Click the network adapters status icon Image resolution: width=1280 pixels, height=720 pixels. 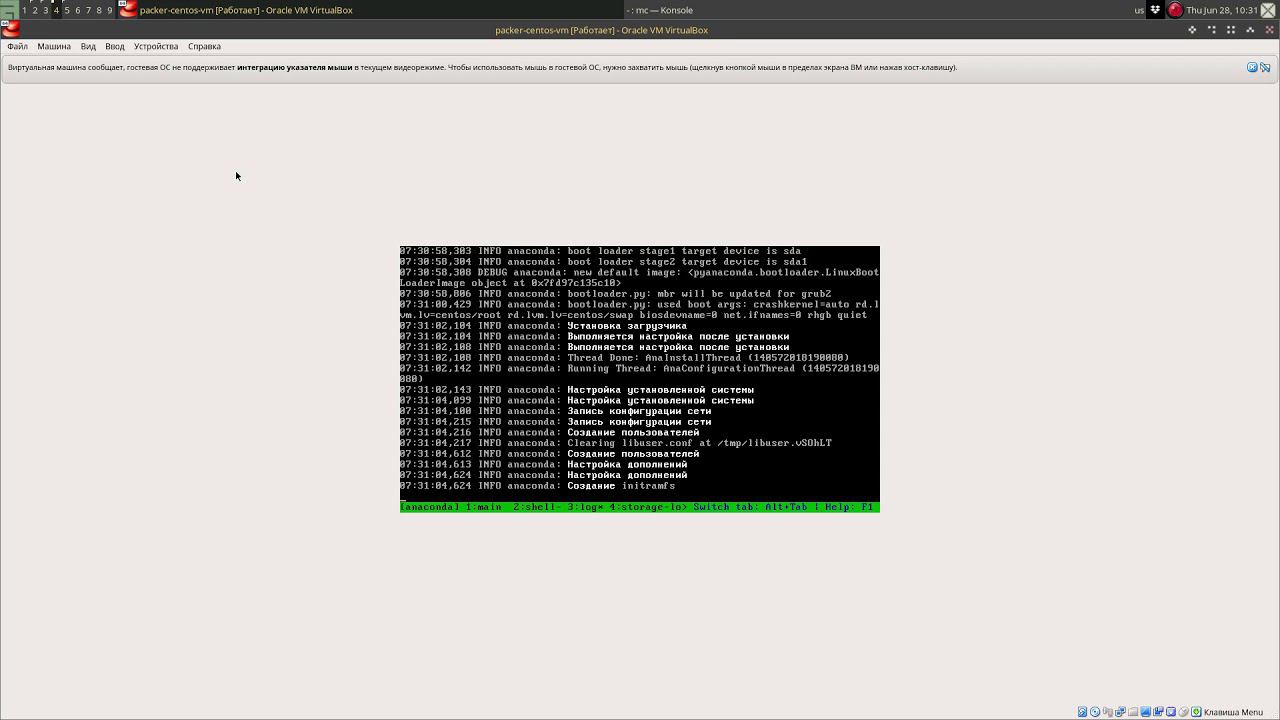[1121, 712]
